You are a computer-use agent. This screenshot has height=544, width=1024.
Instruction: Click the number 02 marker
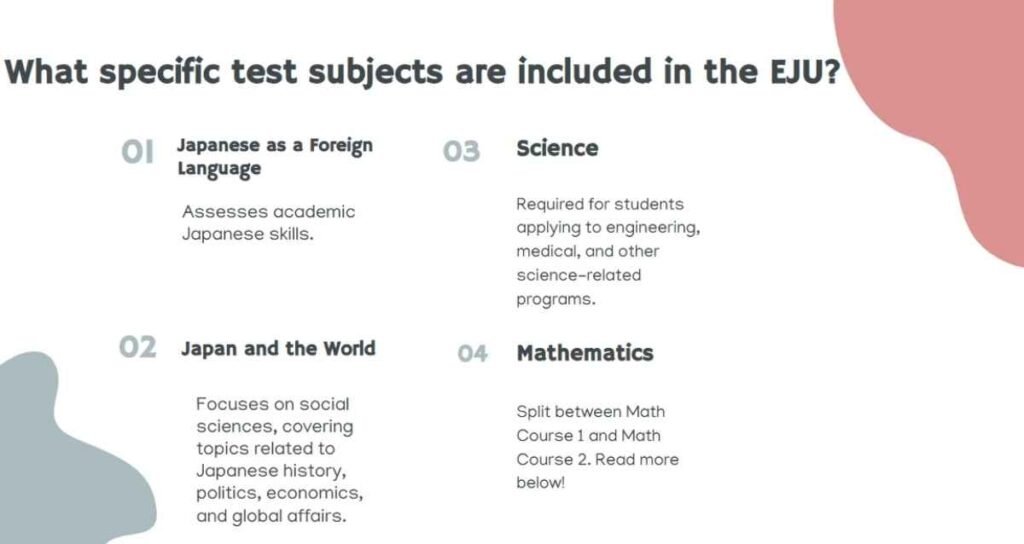(x=138, y=348)
